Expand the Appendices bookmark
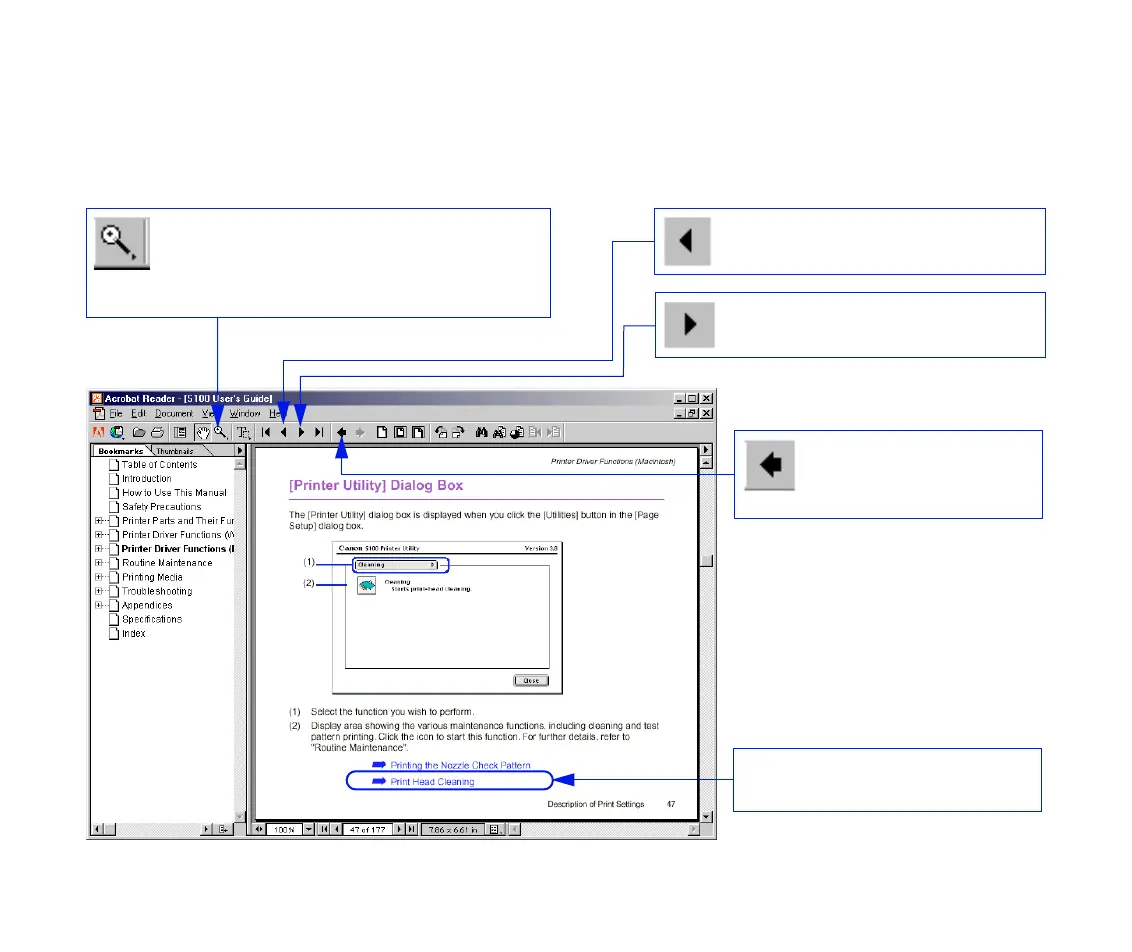This screenshot has width=1132, height=952. click(99, 605)
